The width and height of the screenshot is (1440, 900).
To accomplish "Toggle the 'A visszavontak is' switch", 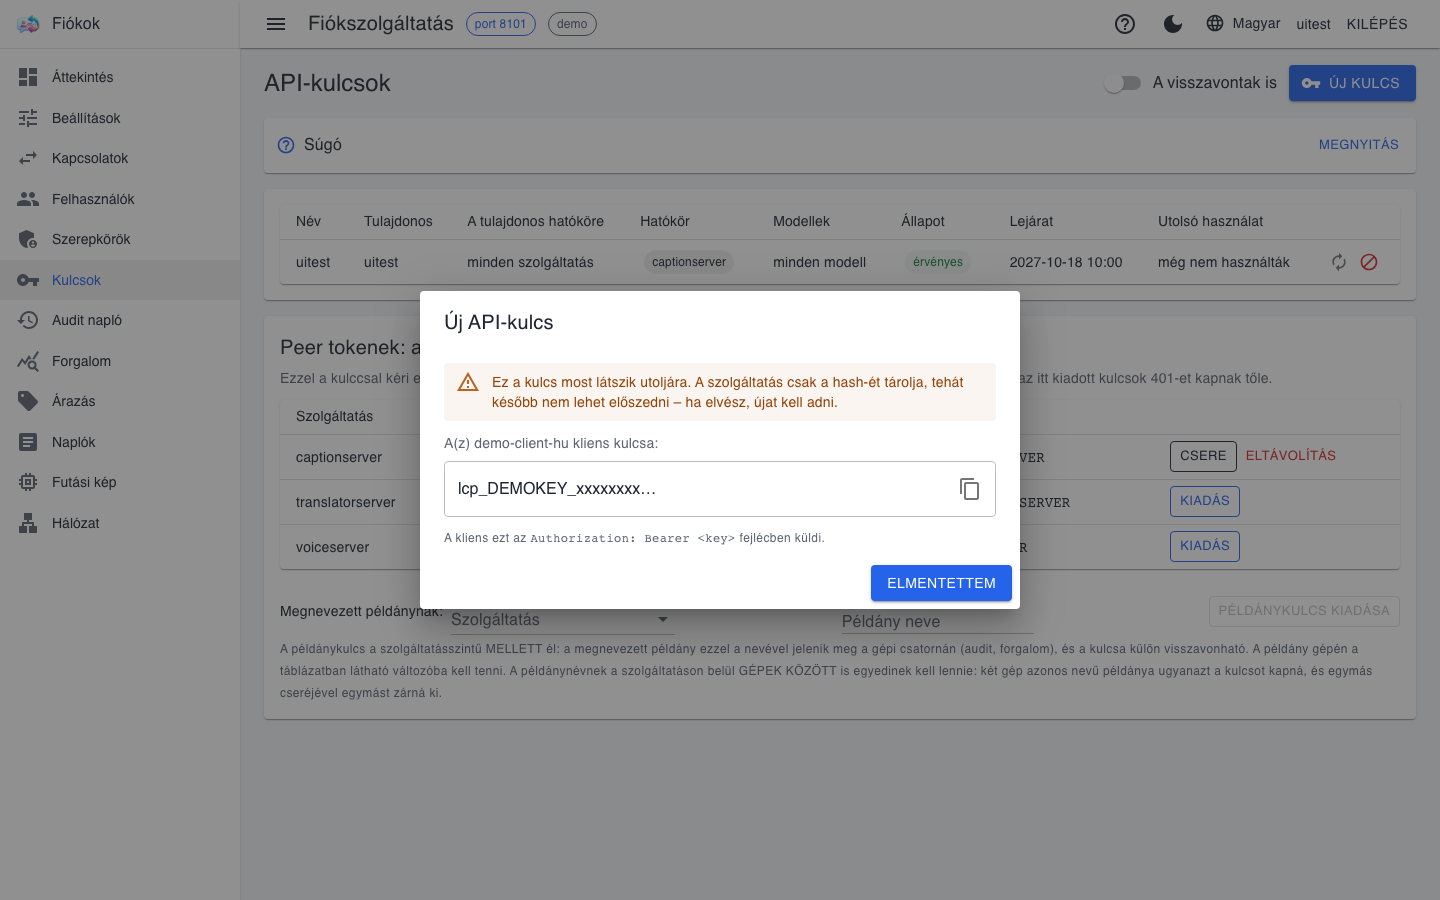I will tap(1122, 83).
